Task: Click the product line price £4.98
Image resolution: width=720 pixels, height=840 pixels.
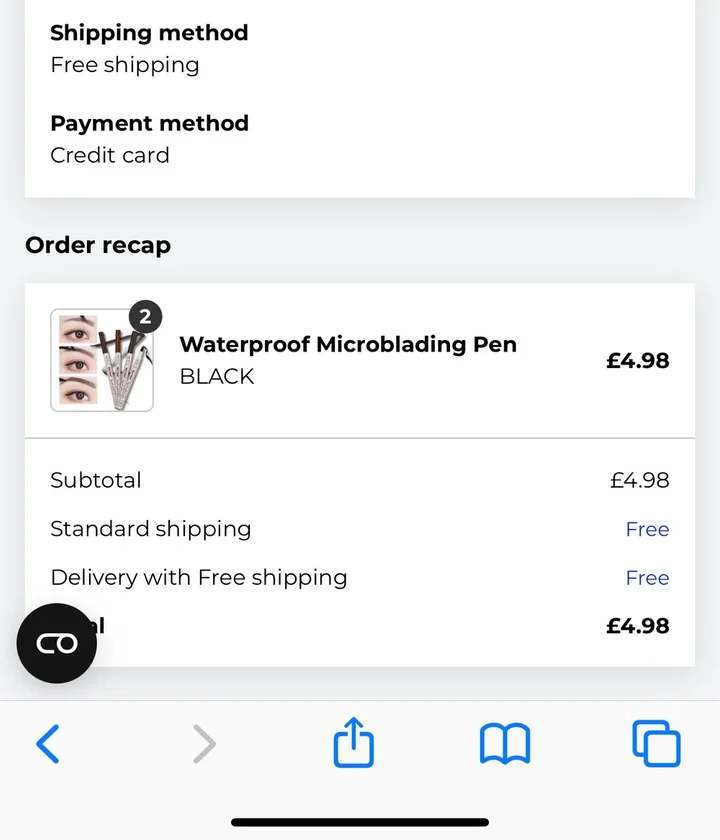Action: [637, 361]
